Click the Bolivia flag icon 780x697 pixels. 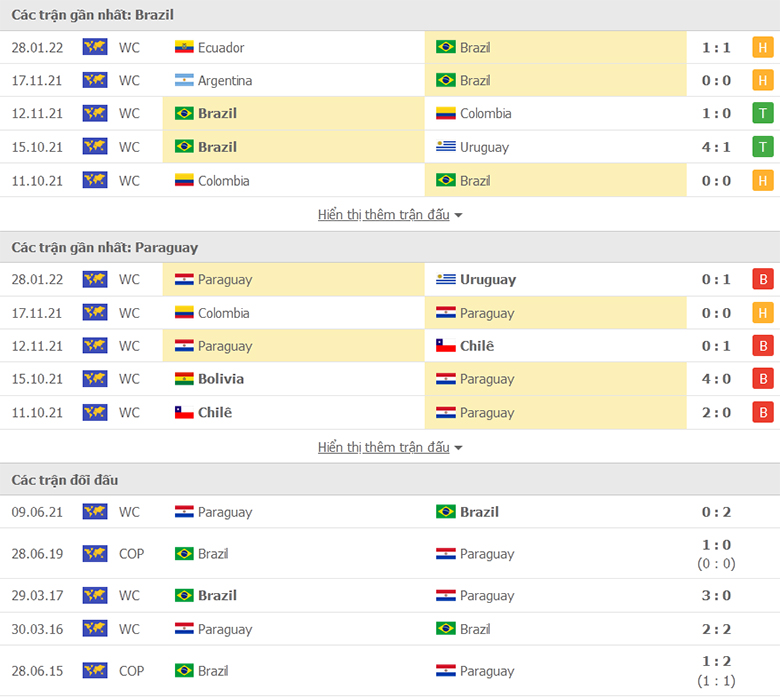tap(184, 379)
